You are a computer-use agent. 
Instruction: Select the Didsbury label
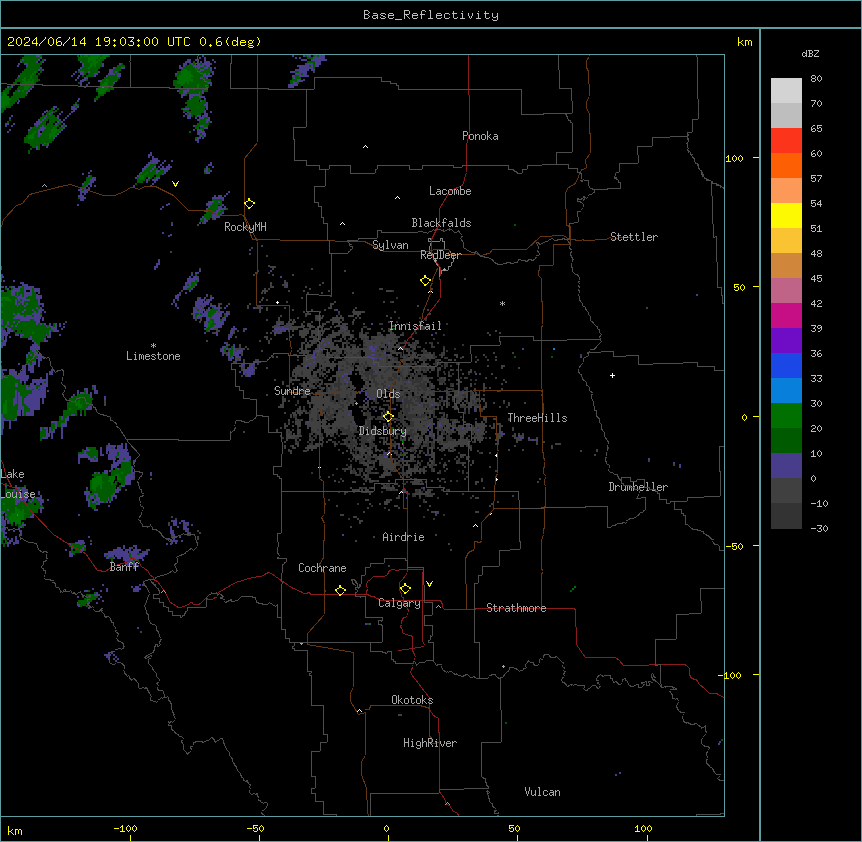383,431
